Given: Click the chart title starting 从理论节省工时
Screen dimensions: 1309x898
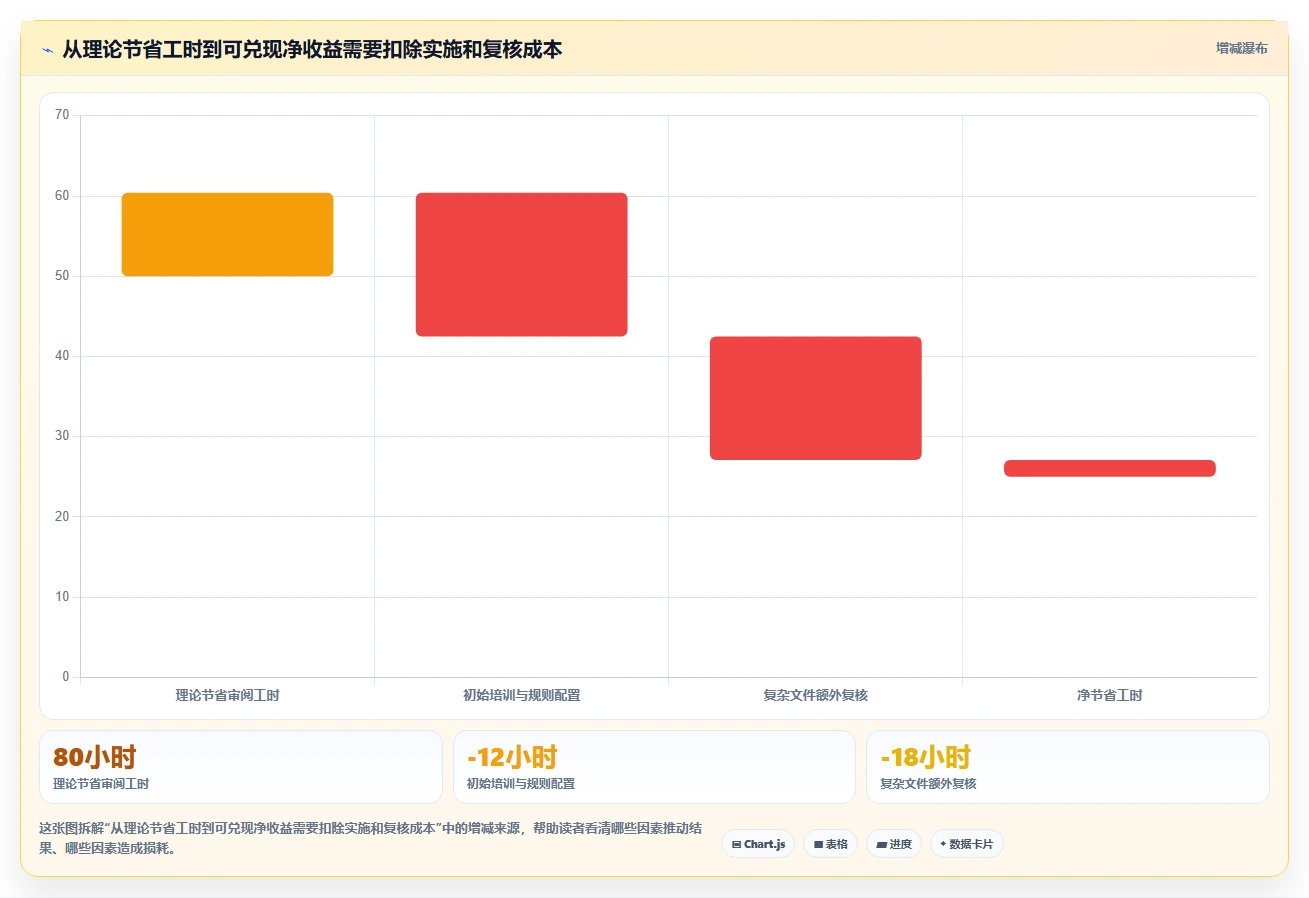Looking at the screenshot, I should [312, 49].
